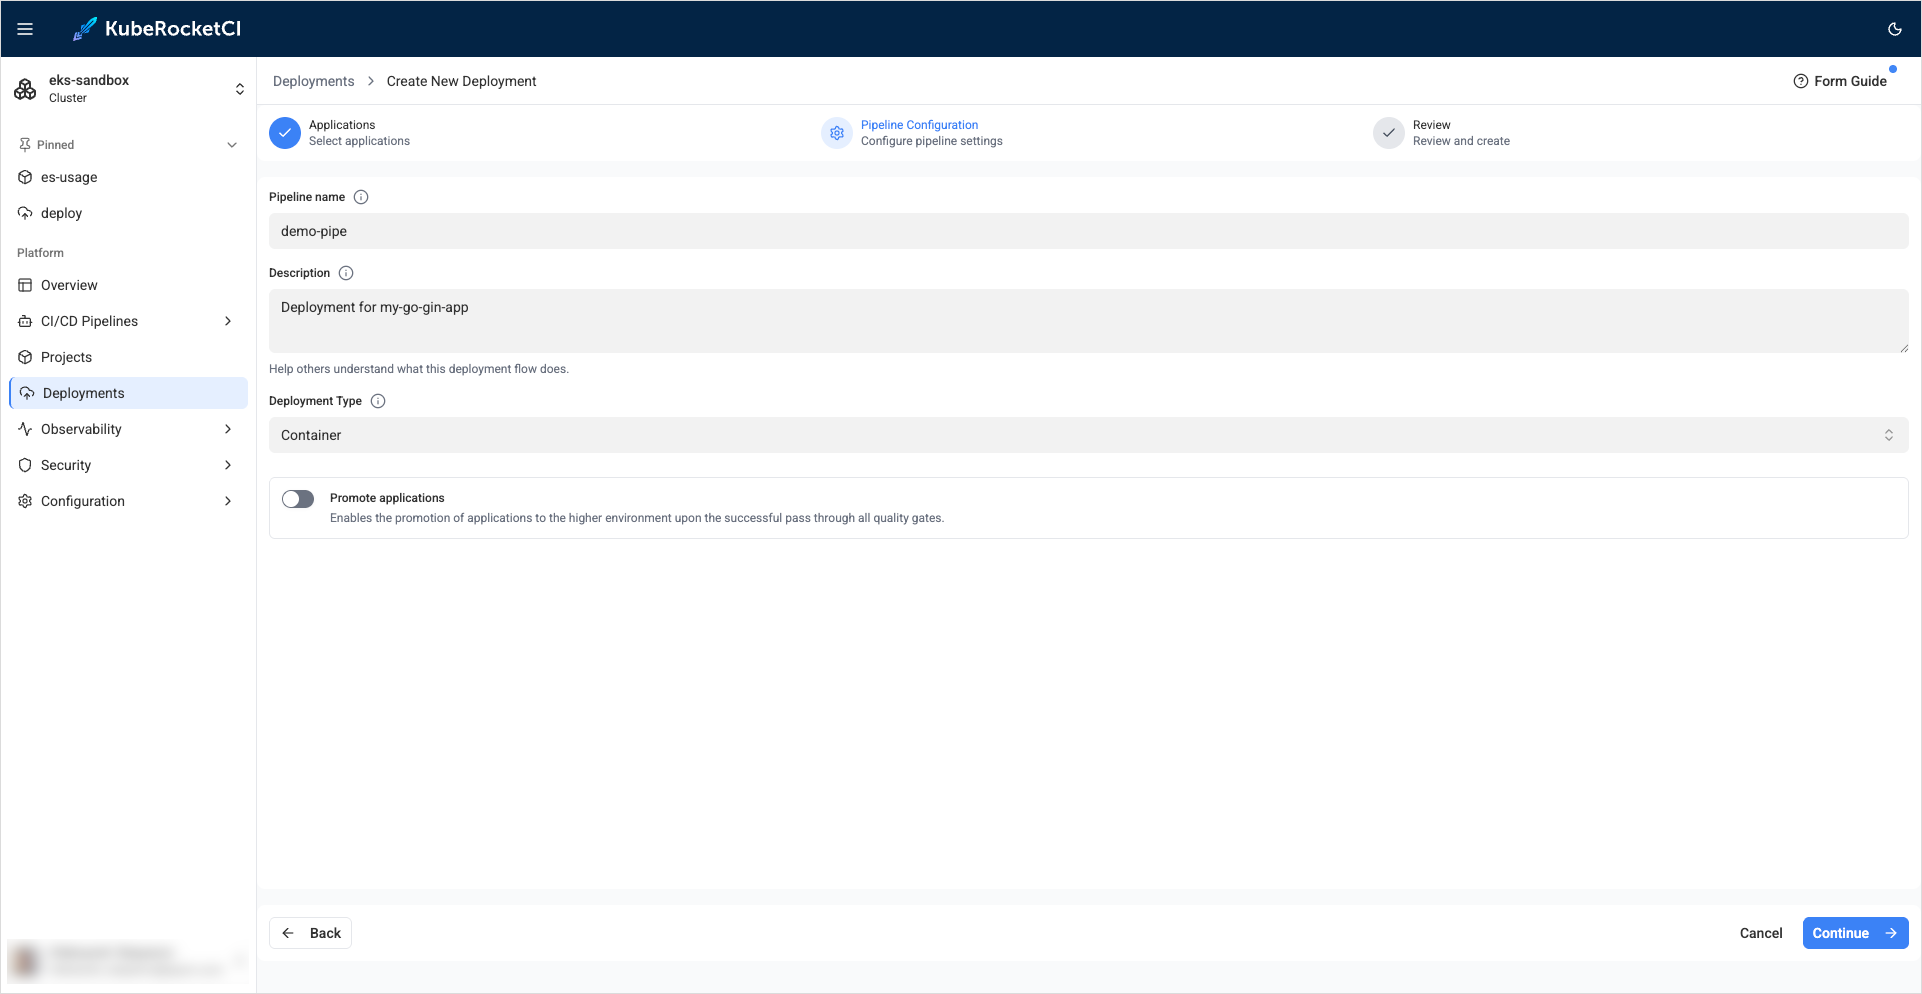
Task: Open the hamburger navigation menu
Action: tap(25, 28)
